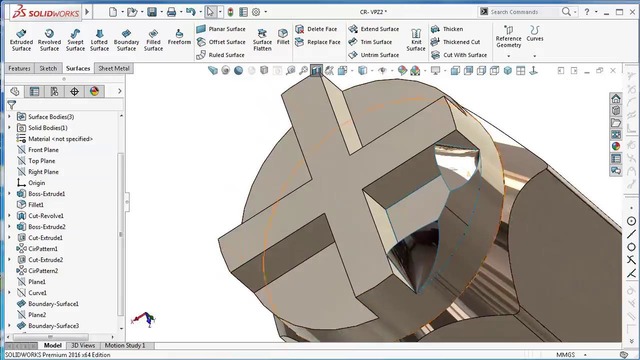
Task: Open the DisplayManager color ball tab
Action: 94,91
